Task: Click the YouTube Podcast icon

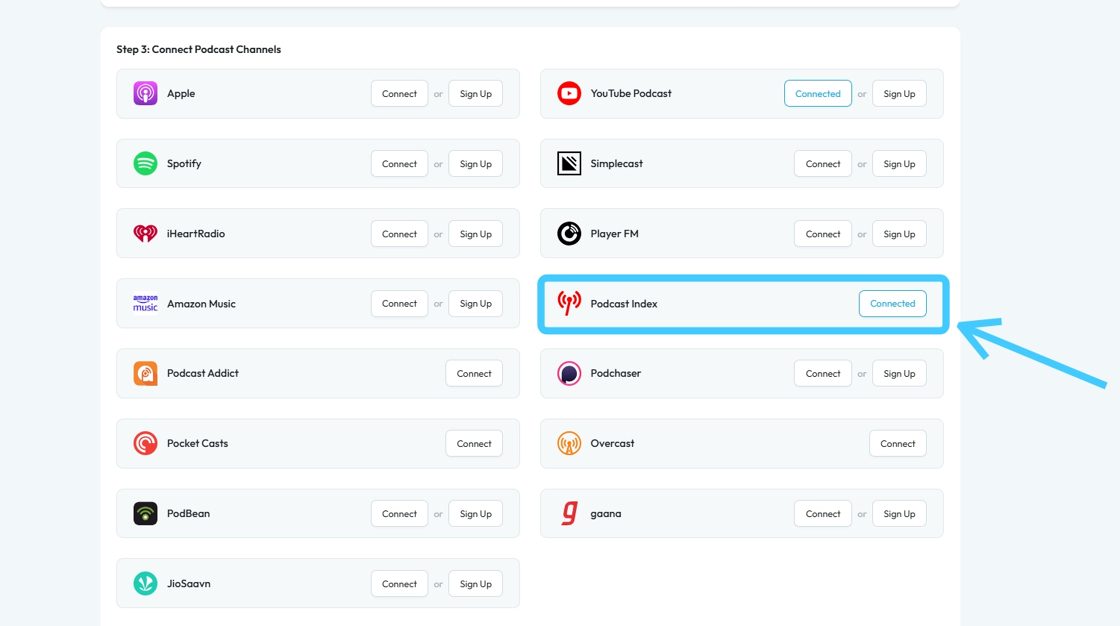Action: [x=569, y=94]
